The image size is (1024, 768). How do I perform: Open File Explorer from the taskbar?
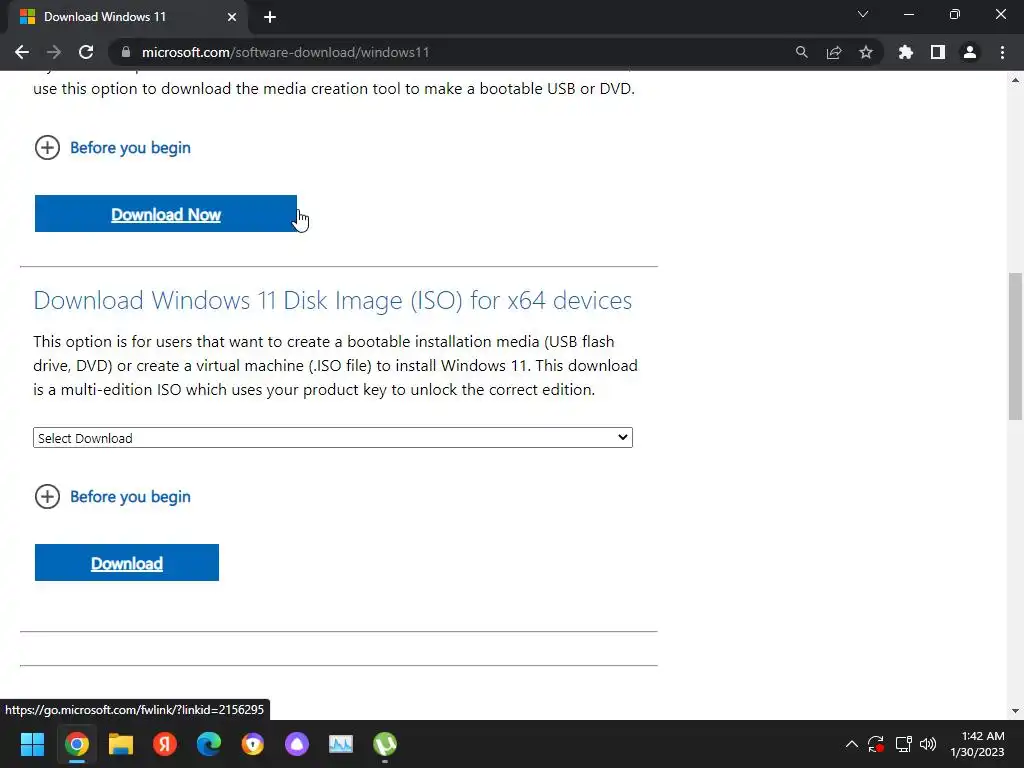(121, 744)
